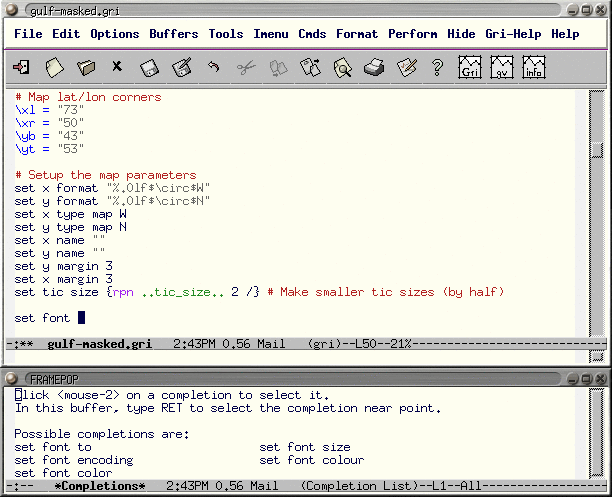Click the save diskette toolbar icon

pos(149,68)
